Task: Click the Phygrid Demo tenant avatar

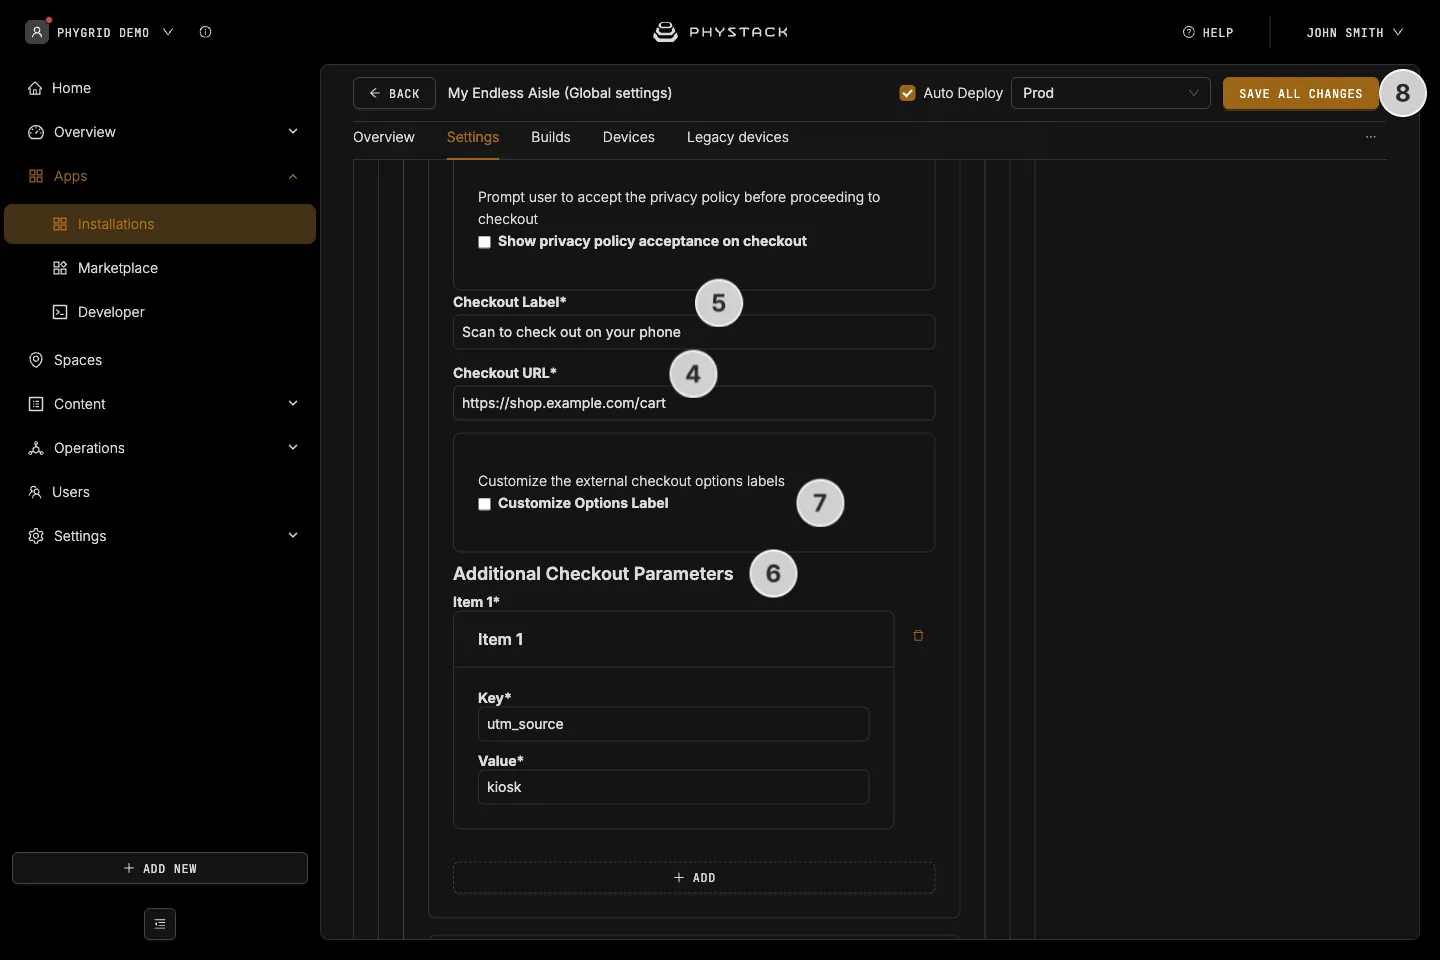Action: coord(37,32)
